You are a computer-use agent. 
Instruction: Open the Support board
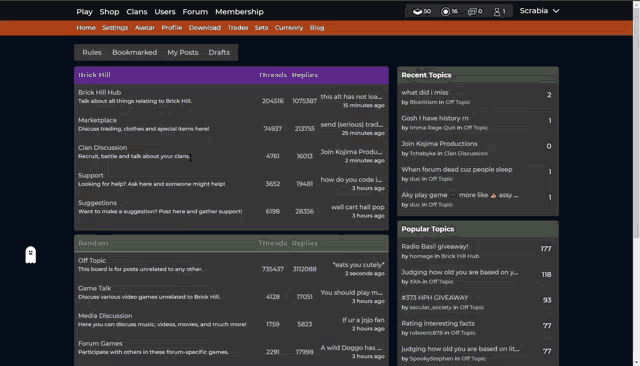pos(91,175)
